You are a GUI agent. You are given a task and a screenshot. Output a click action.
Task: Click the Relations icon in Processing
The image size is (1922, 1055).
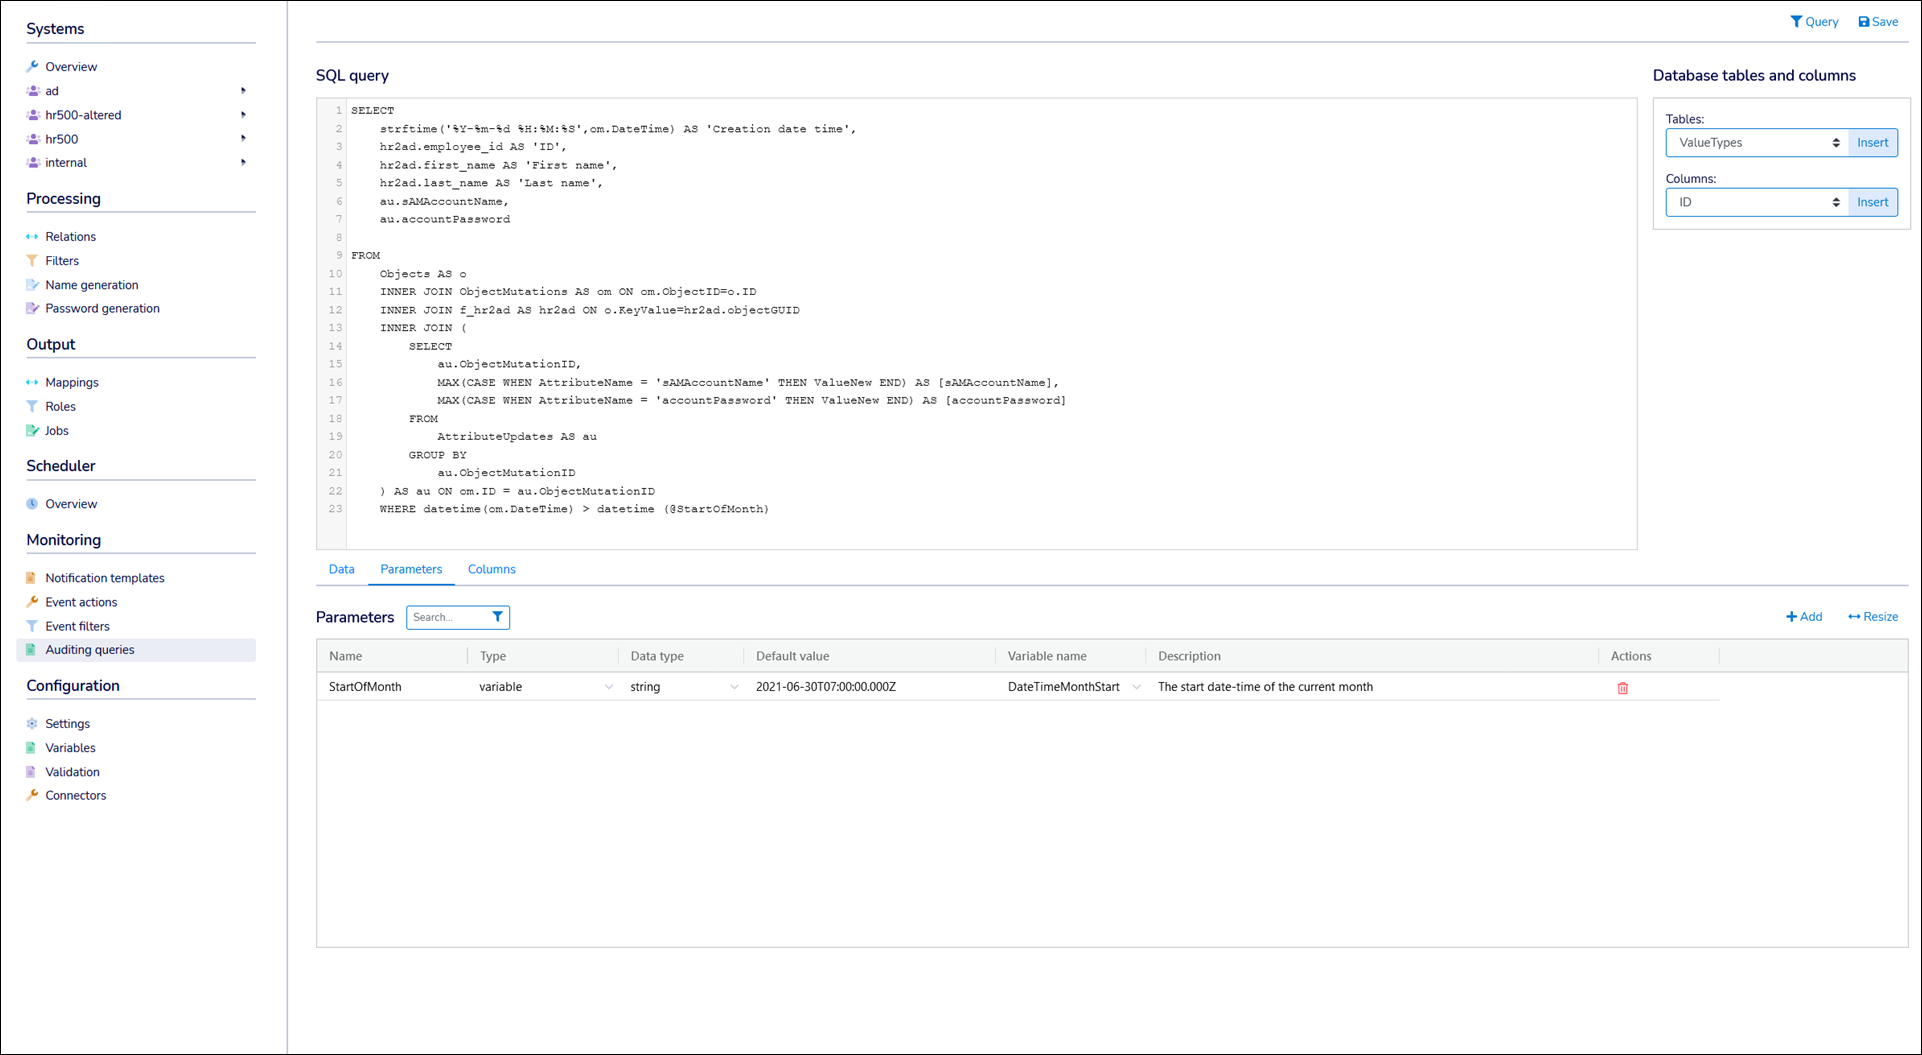pyautogui.click(x=32, y=237)
